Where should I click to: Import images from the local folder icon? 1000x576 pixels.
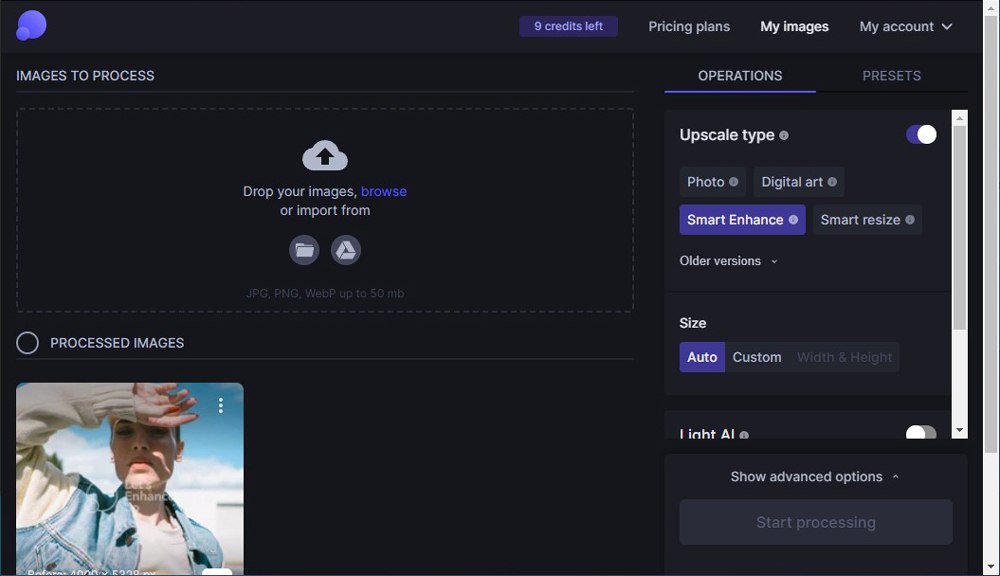click(x=304, y=250)
